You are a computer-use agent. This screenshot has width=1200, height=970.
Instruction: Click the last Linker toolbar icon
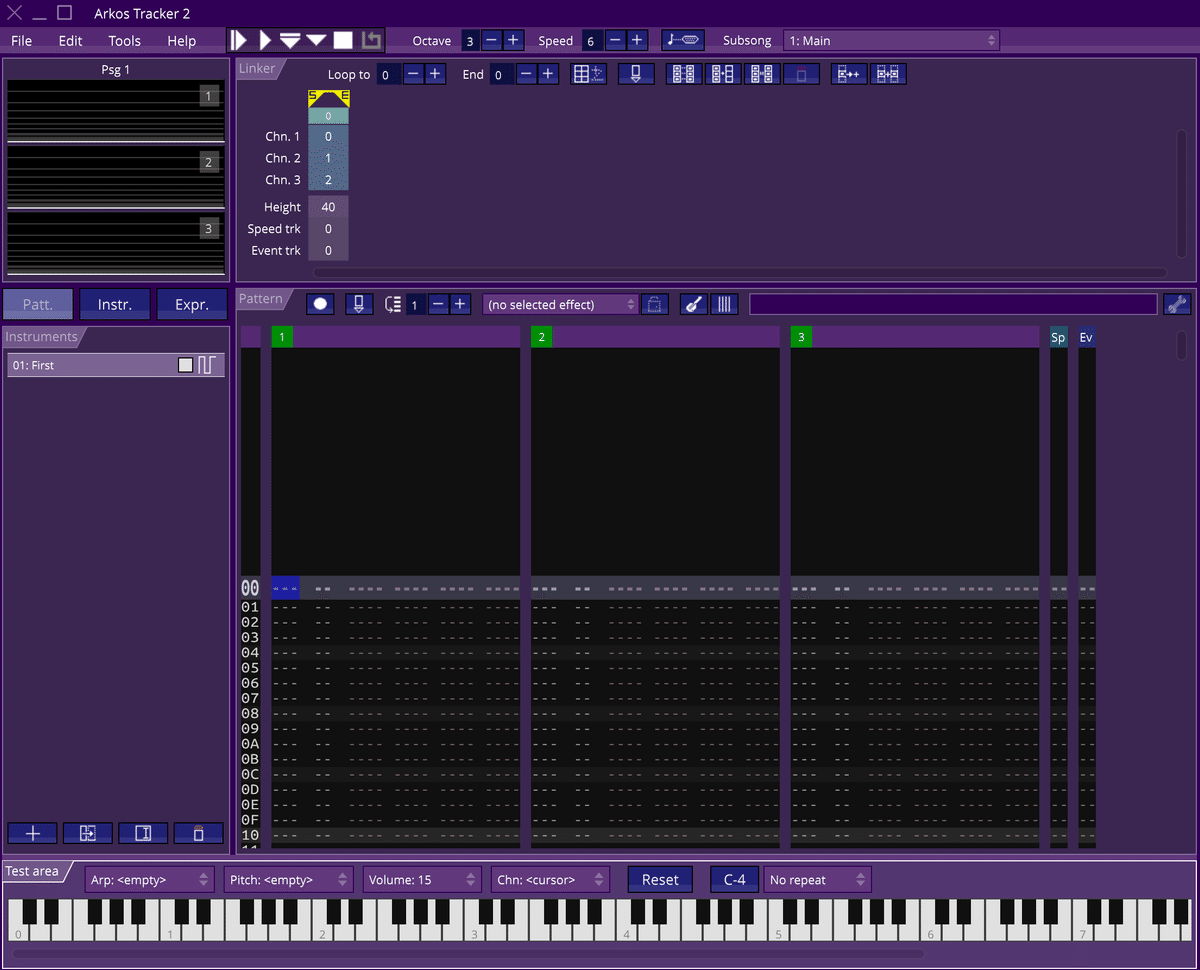888,74
